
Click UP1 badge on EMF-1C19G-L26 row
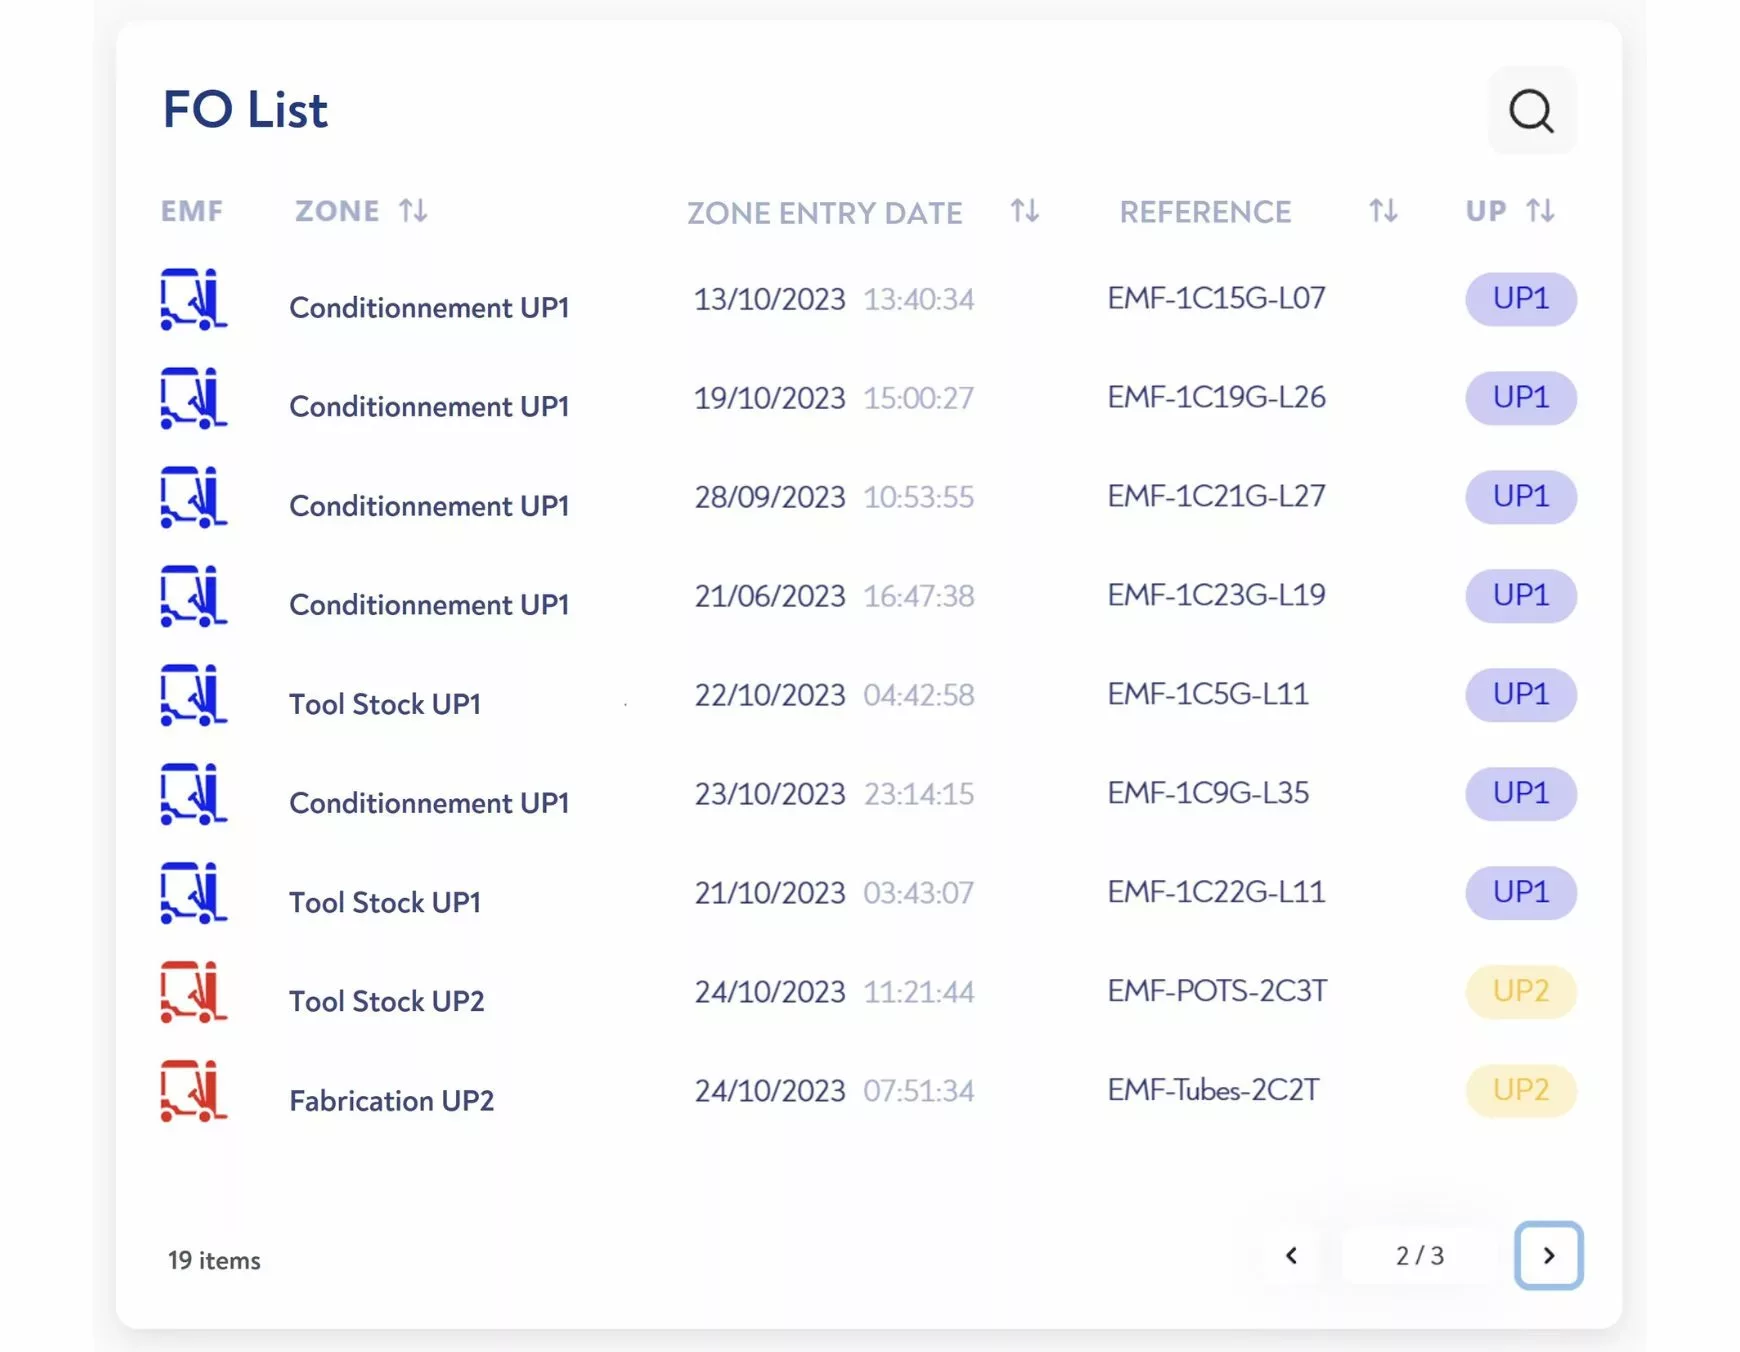pos(1520,397)
